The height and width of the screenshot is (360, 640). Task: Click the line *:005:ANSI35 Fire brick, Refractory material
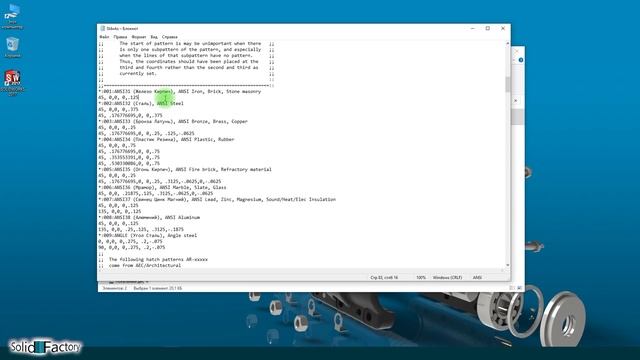click(185, 169)
